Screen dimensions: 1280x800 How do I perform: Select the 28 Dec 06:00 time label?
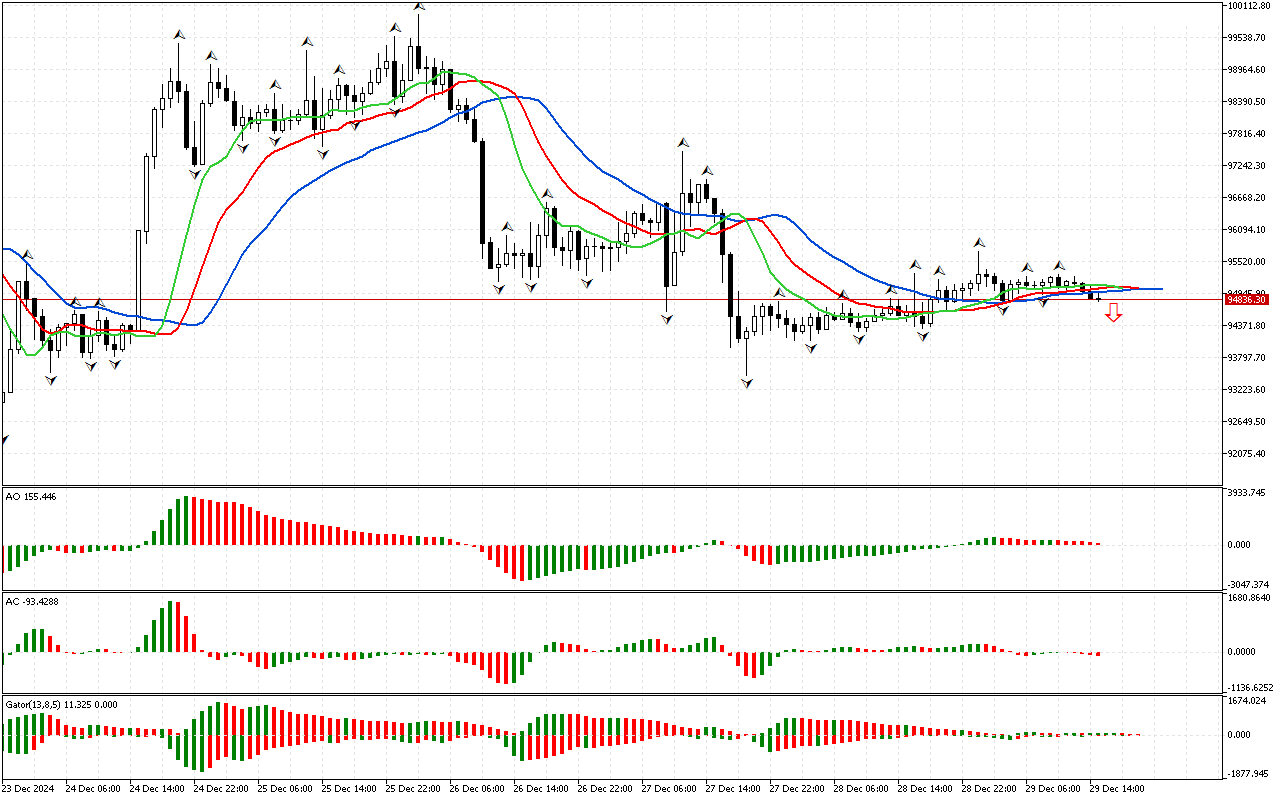tap(861, 789)
